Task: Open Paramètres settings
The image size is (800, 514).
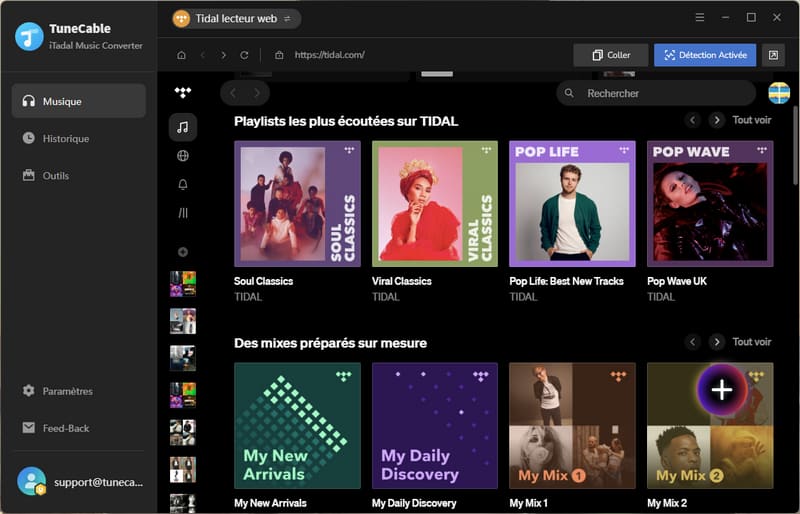Action: (57, 391)
